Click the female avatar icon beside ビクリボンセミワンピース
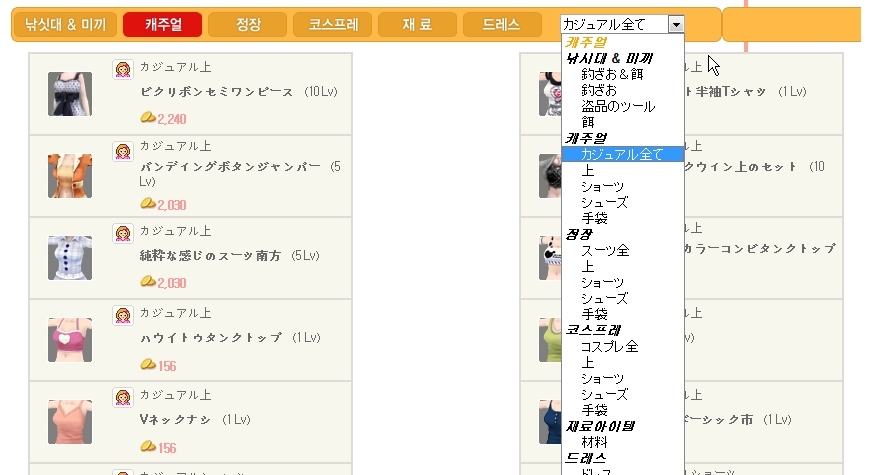This screenshot has height=475, width=869. click(123, 70)
